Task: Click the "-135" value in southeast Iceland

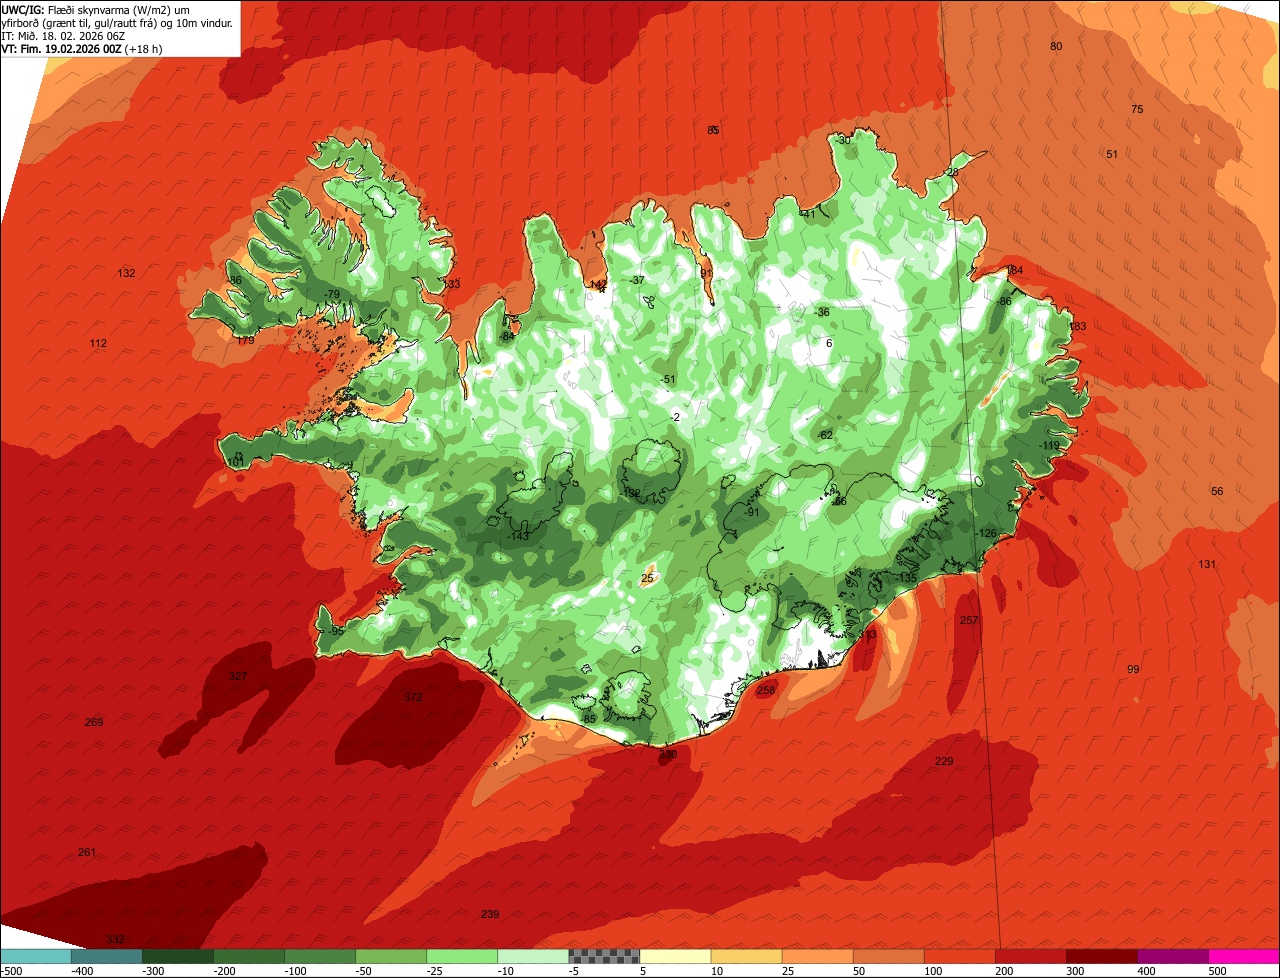Action: pyautogui.click(x=907, y=578)
